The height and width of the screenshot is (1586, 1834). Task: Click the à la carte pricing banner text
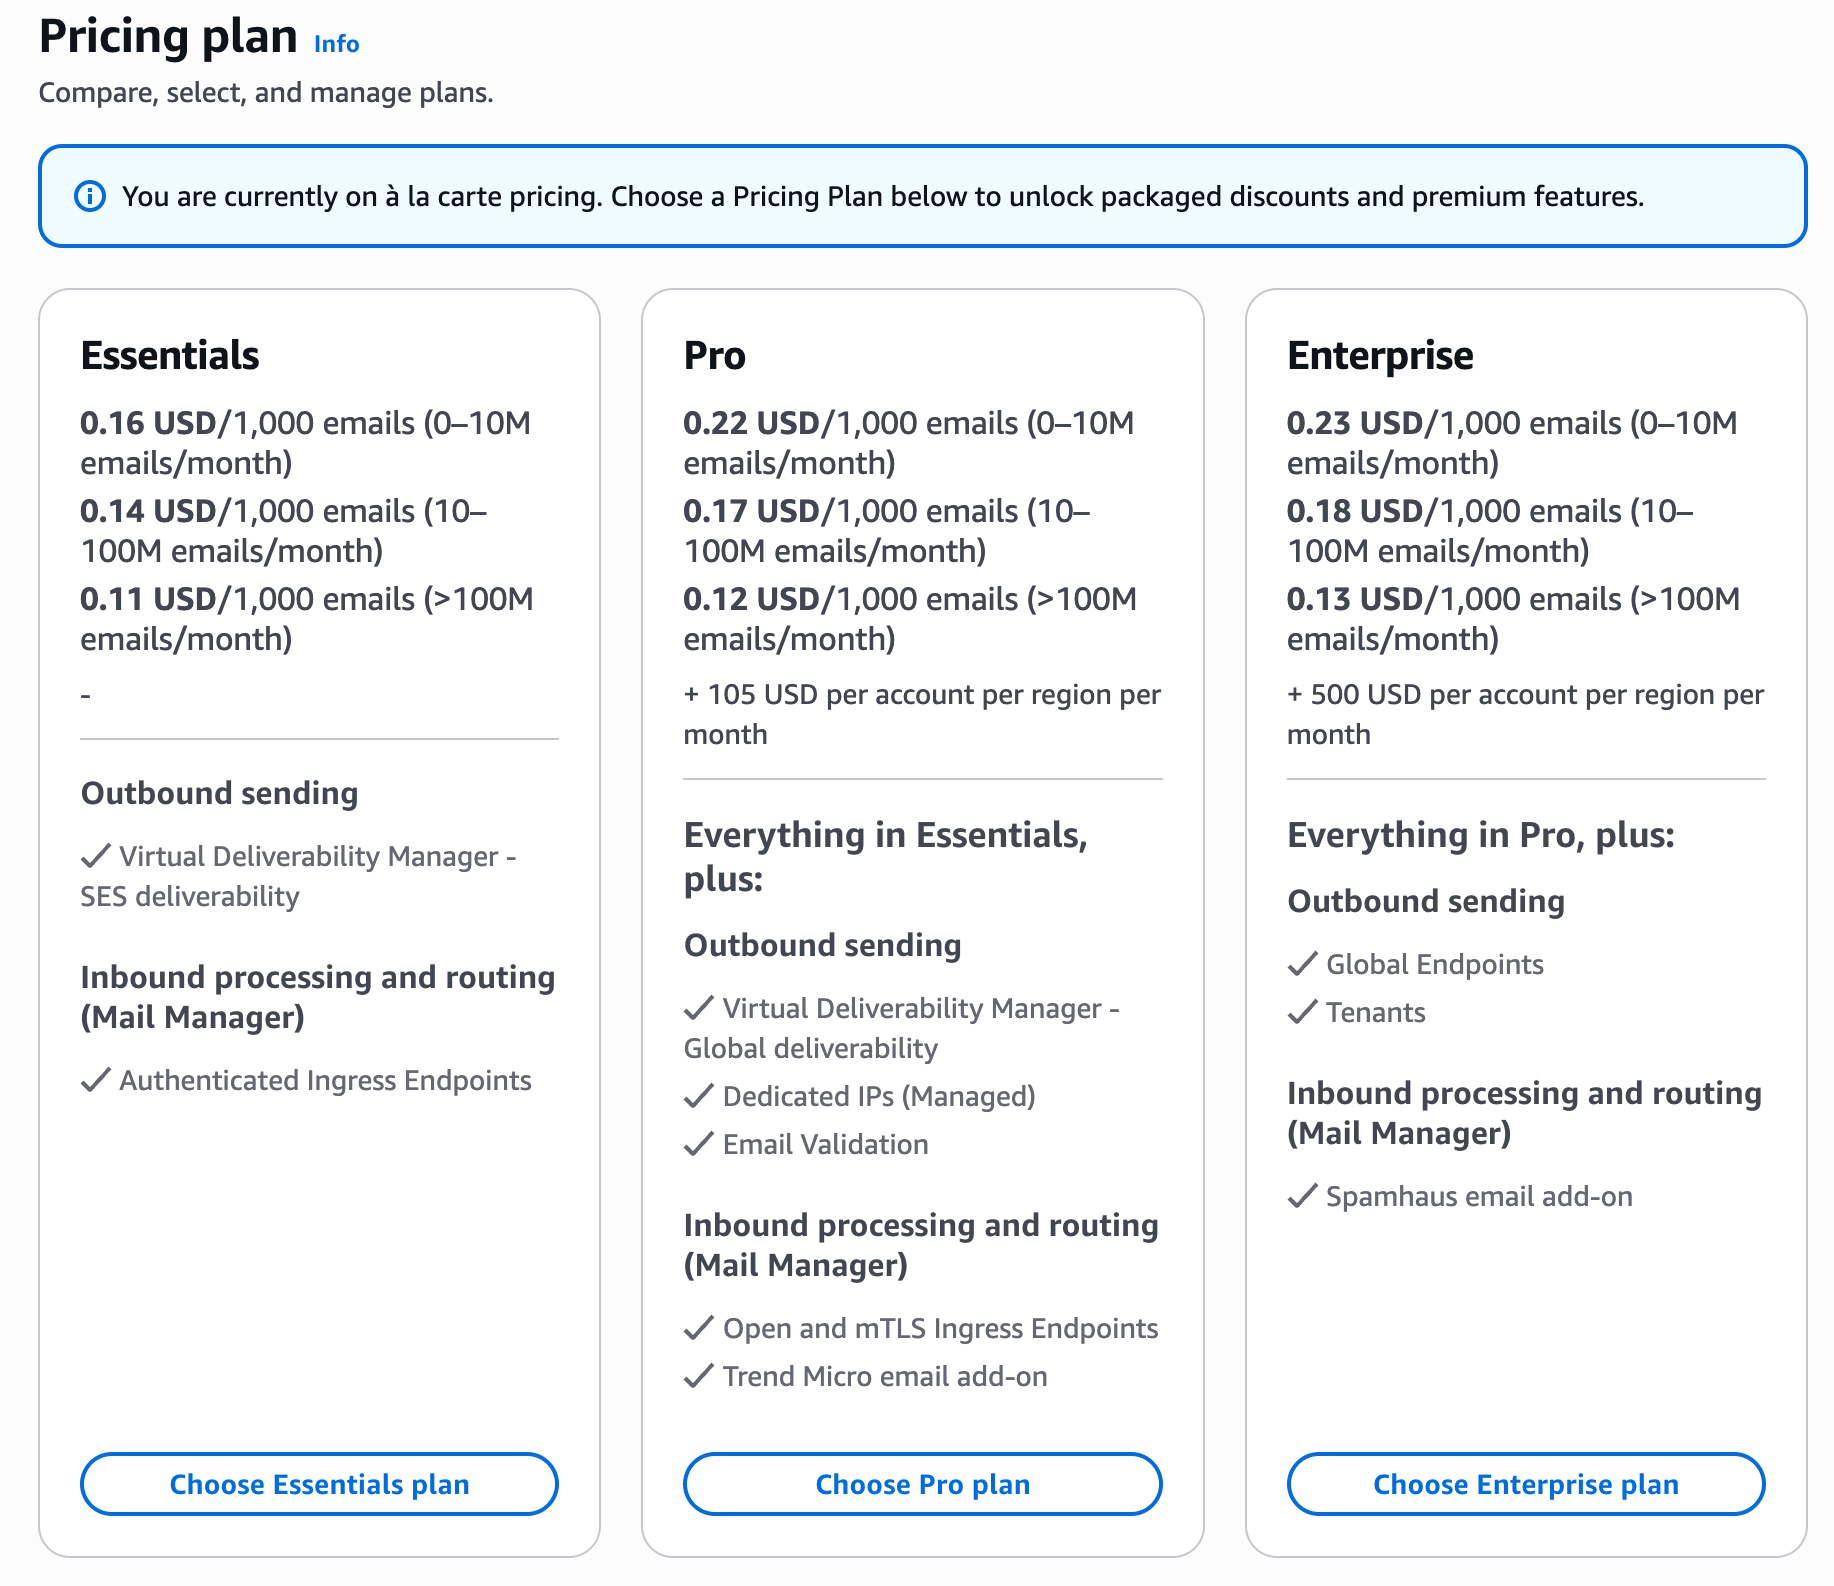pyautogui.click(x=883, y=196)
